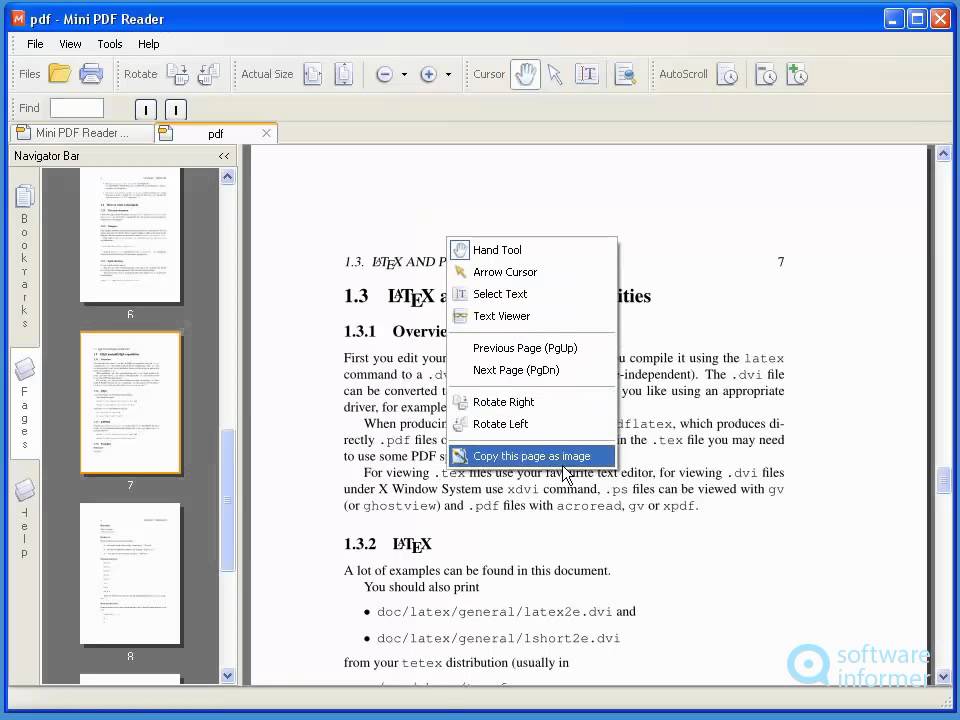Image resolution: width=960 pixels, height=720 pixels.
Task: Fit page height icon in toolbar
Action: click(343, 74)
